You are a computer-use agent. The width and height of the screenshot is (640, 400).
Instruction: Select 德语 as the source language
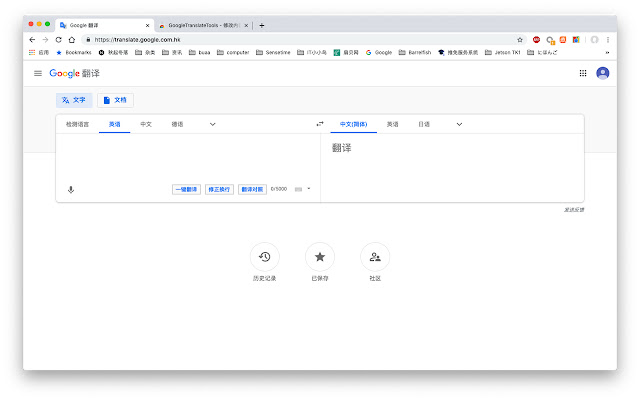(177, 124)
